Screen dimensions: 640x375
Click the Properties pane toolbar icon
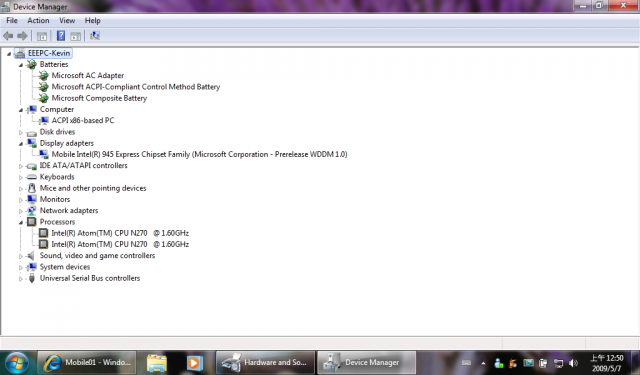[x=76, y=36]
